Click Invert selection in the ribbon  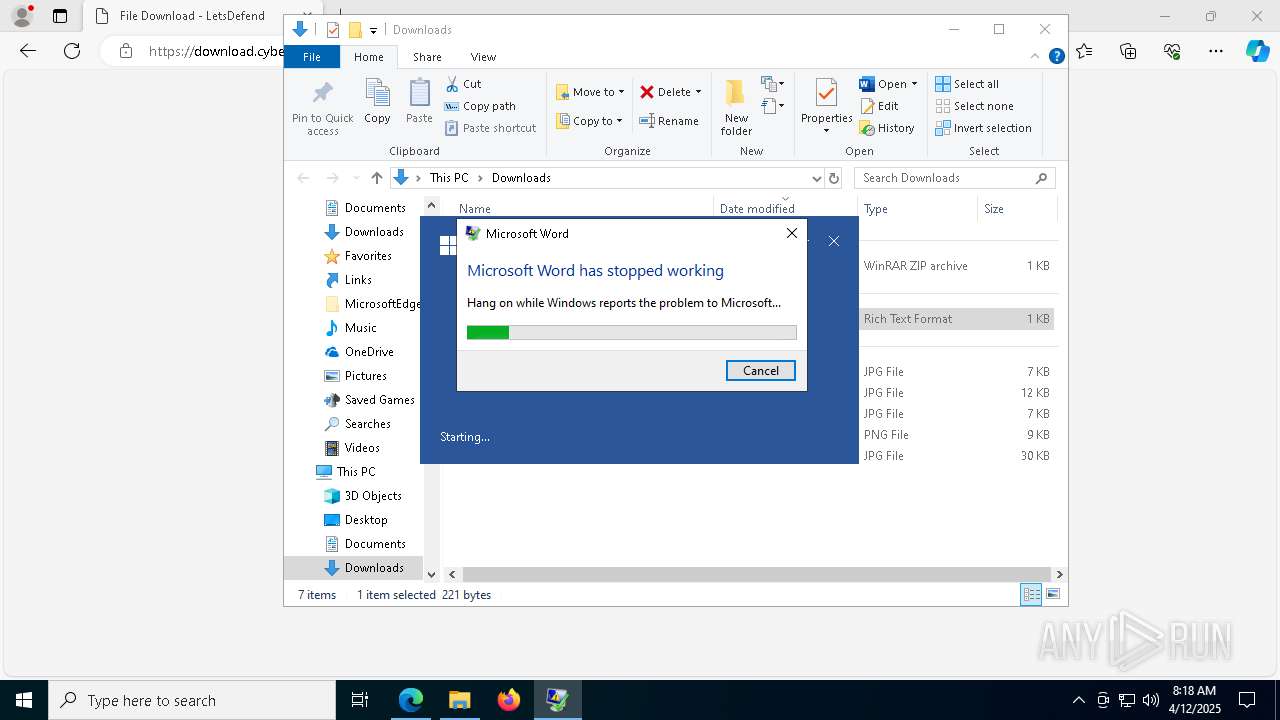tap(984, 128)
